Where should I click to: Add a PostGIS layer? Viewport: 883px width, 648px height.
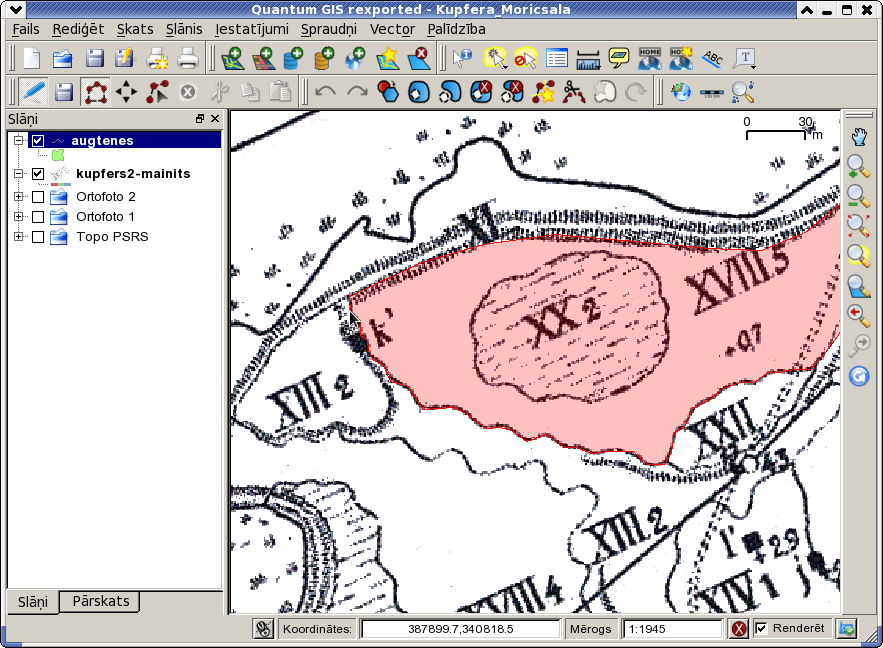click(x=293, y=58)
